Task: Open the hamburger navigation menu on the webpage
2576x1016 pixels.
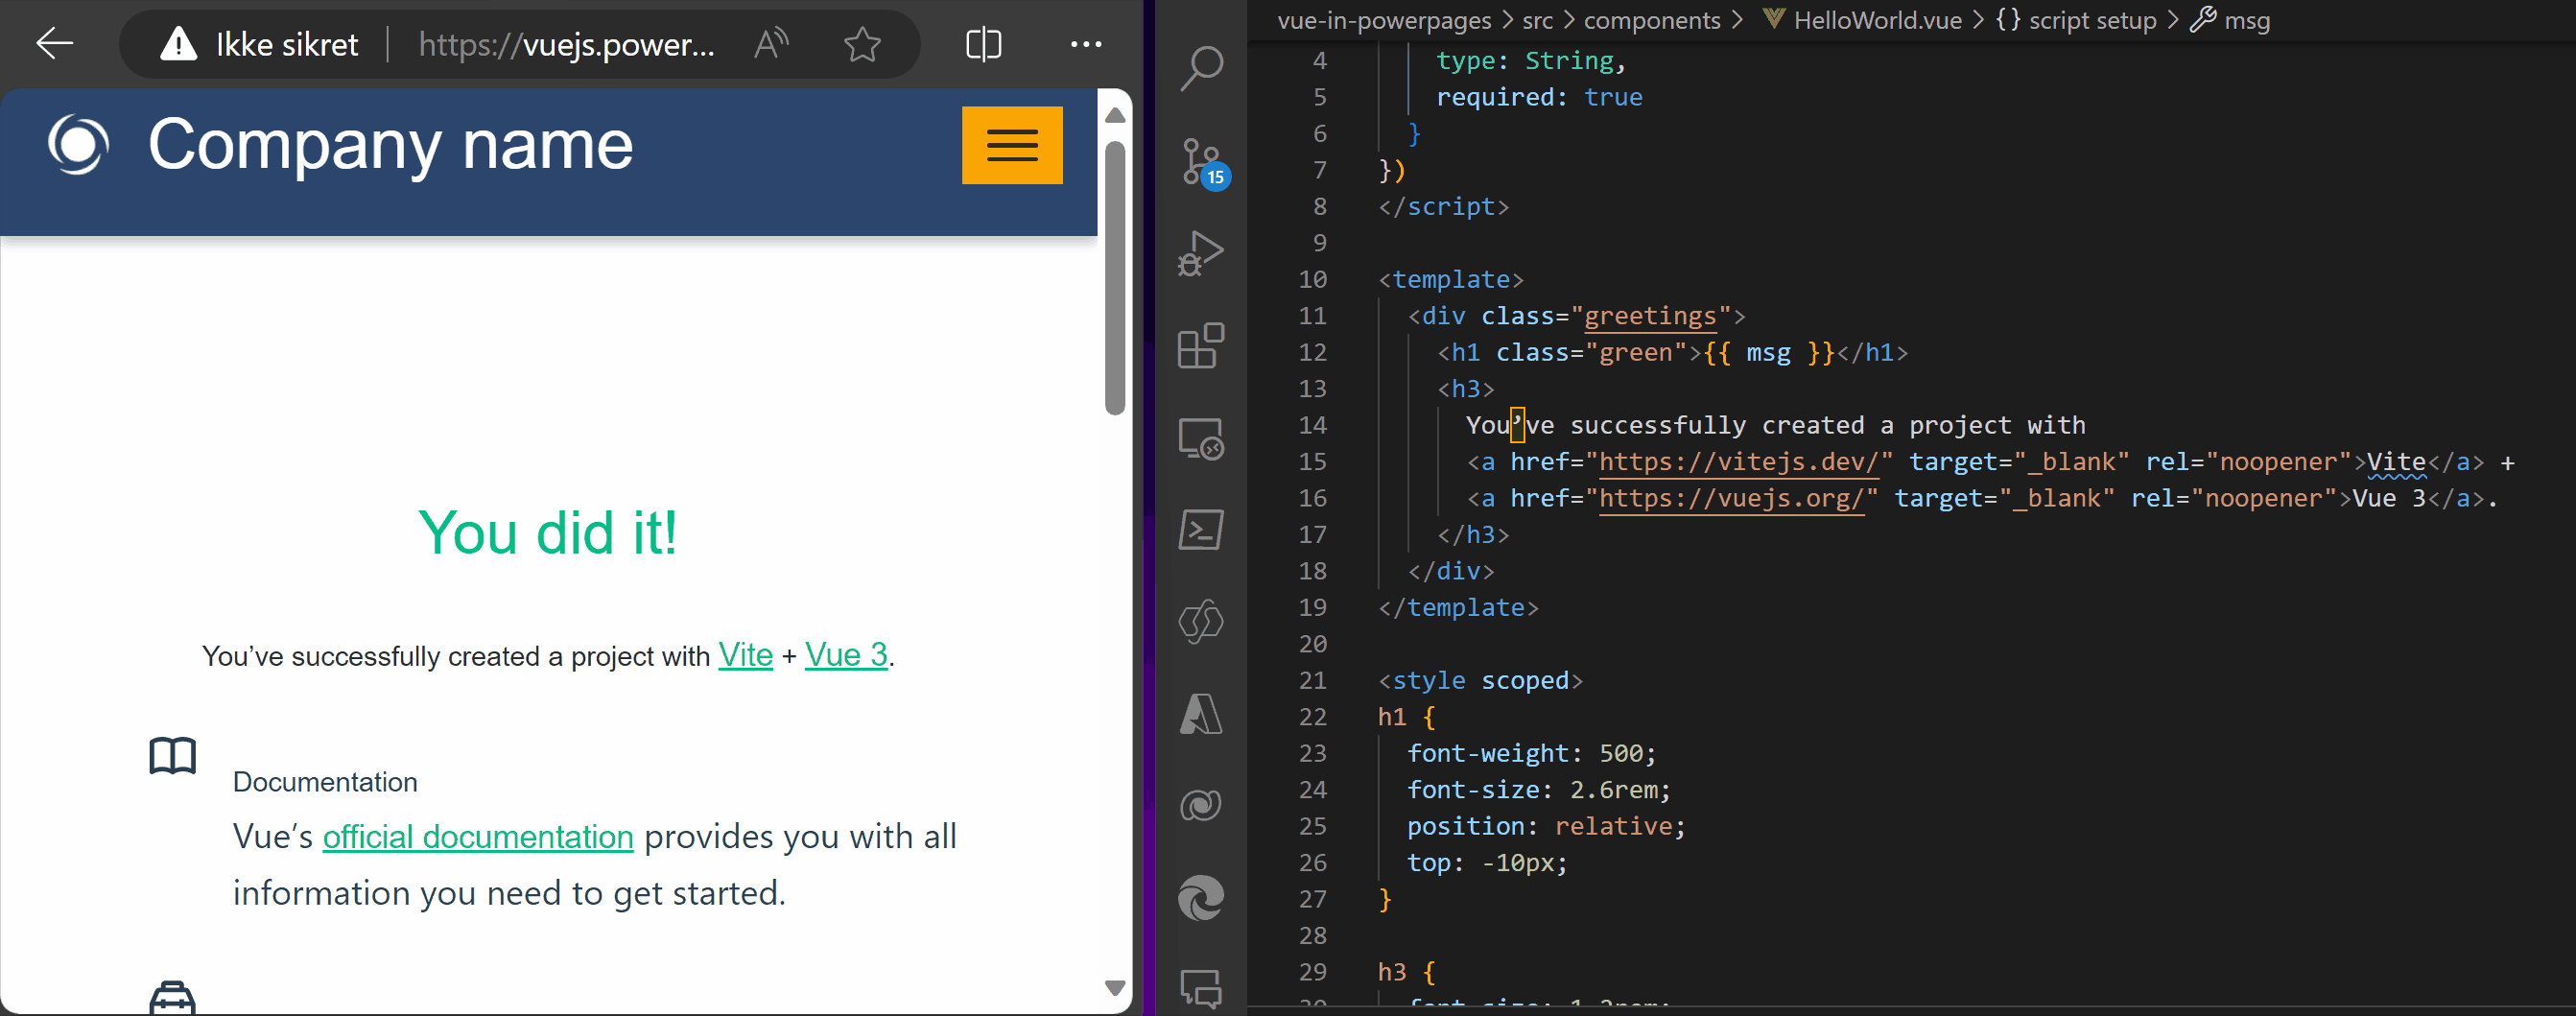Action: coord(1012,145)
